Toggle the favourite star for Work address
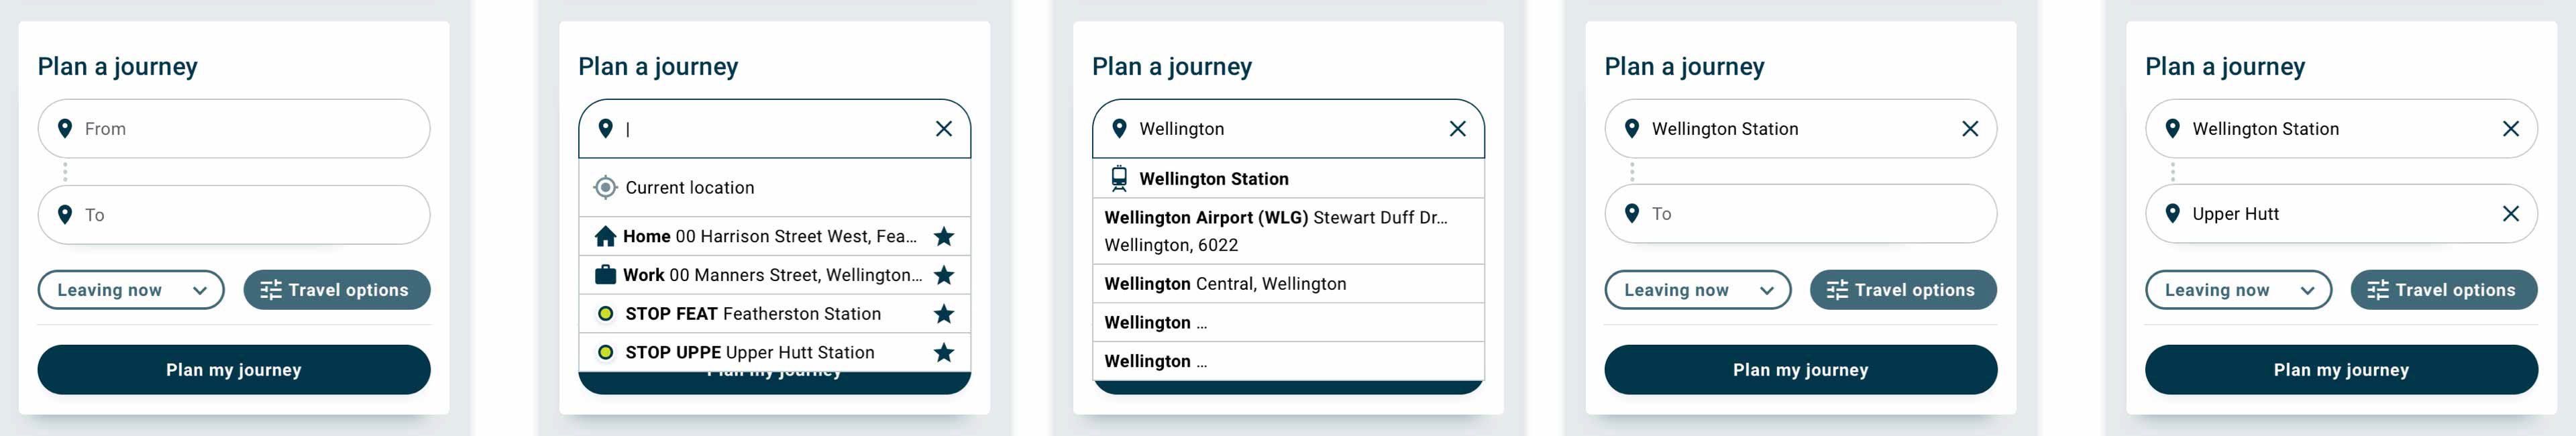This screenshot has height=436, width=2576. click(x=943, y=275)
